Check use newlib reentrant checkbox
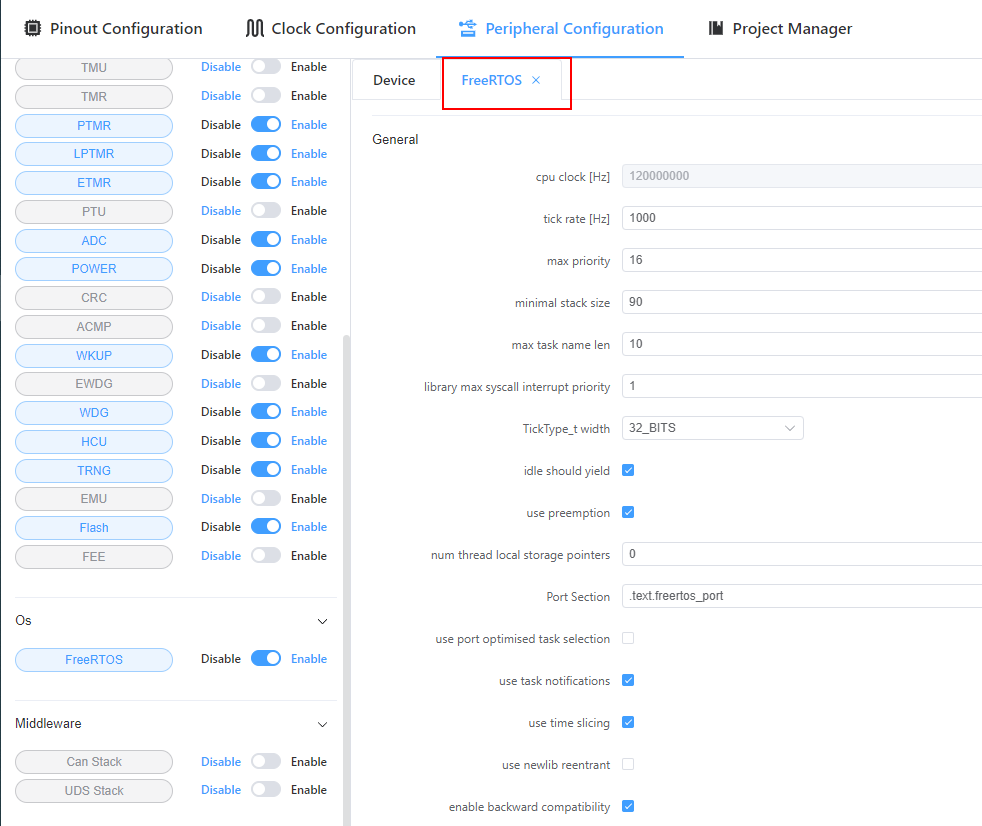982x826 pixels. point(628,764)
